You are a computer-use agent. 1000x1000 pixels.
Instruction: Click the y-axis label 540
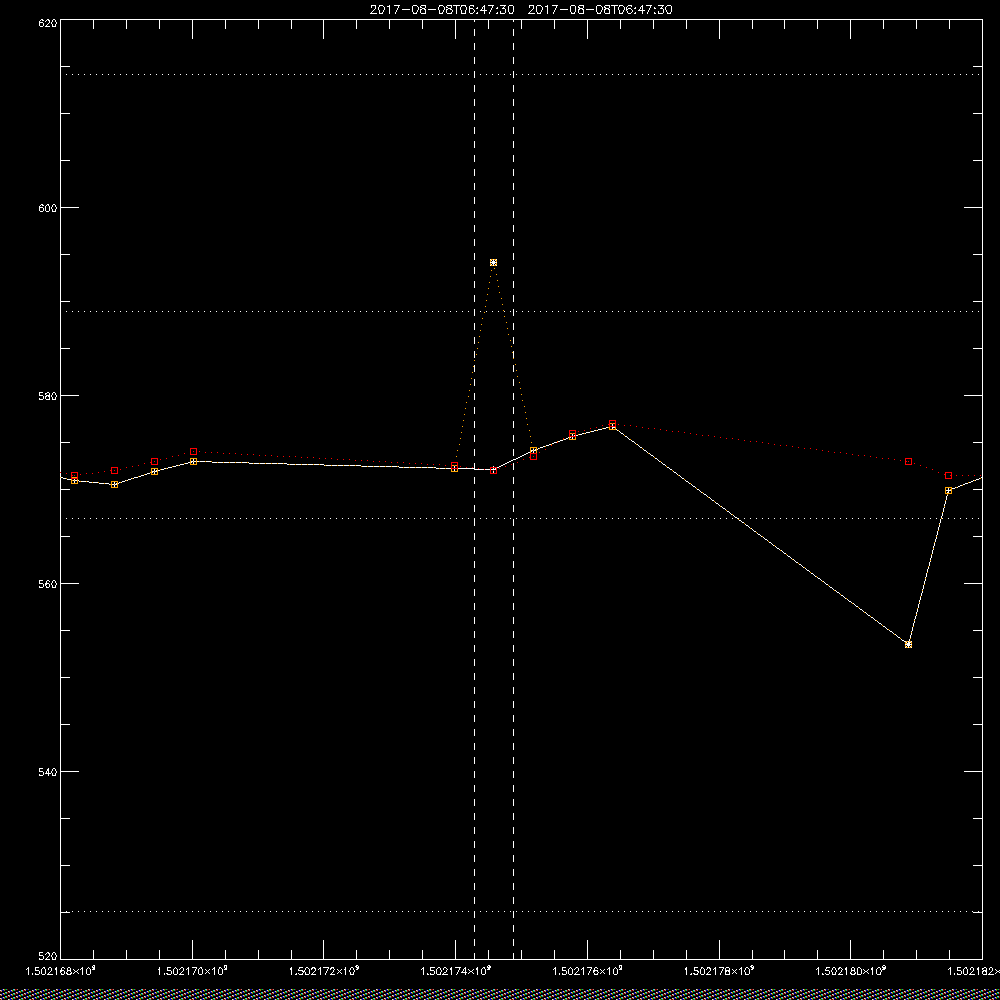pyautogui.click(x=48, y=772)
